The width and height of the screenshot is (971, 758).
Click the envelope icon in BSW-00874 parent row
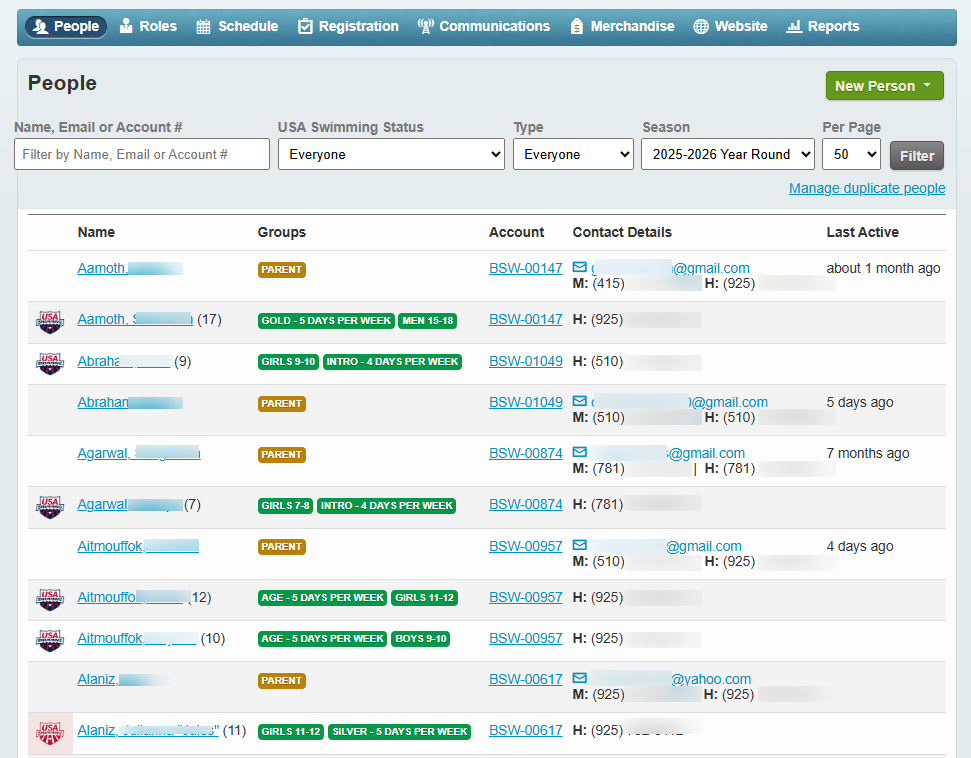click(x=580, y=453)
